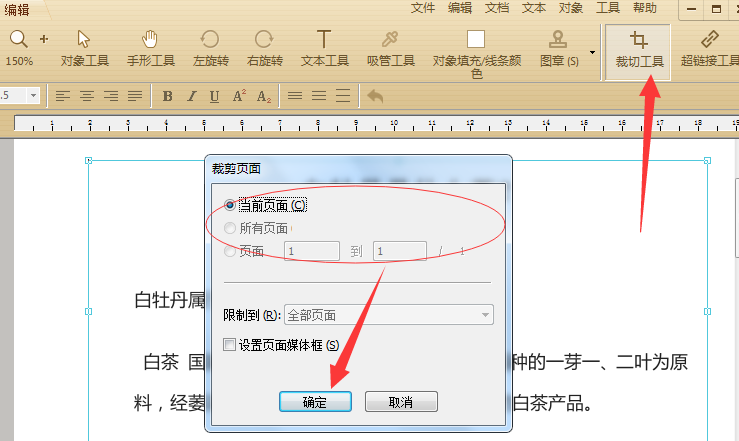The image size is (739, 441).
Task: Open 对象填充/线条颜色 color swatch
Action: pyautogui.click(x=476, y=39)
